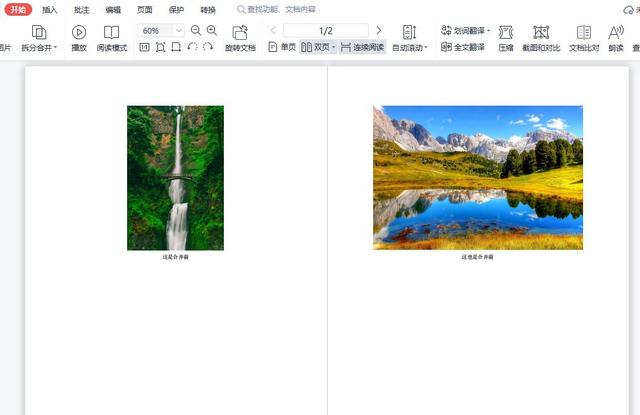The image size is (640, 415).
Task: Rotate page counterclockwise
Action: [x=192, y=47]
